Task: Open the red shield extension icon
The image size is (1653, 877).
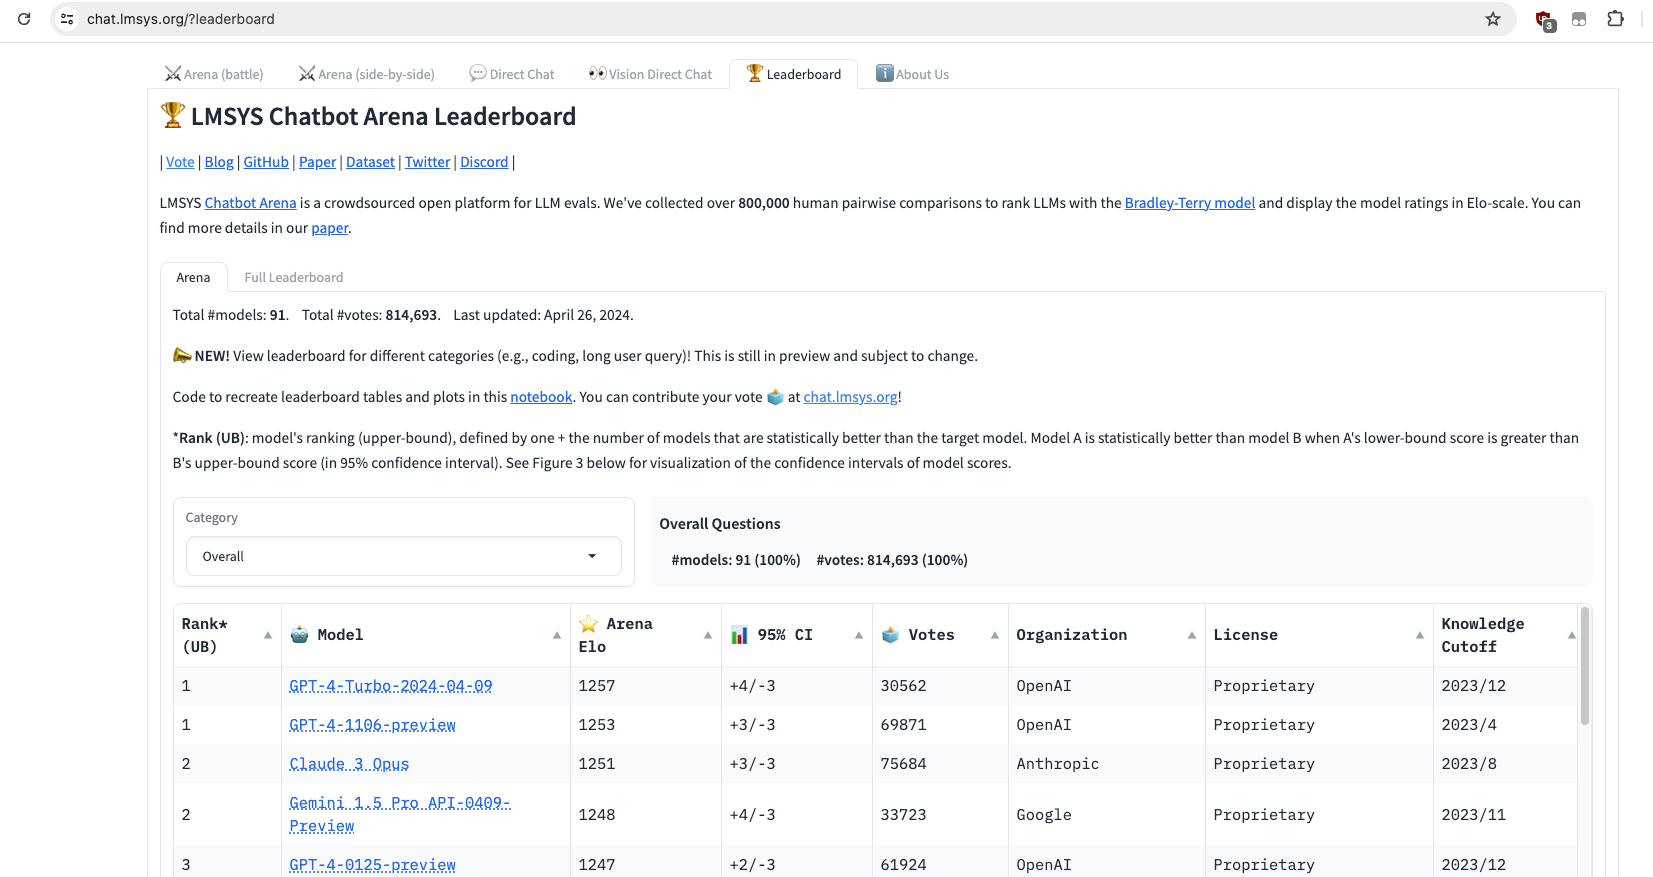Action: pyautogui.click(x=1545, y=20)
